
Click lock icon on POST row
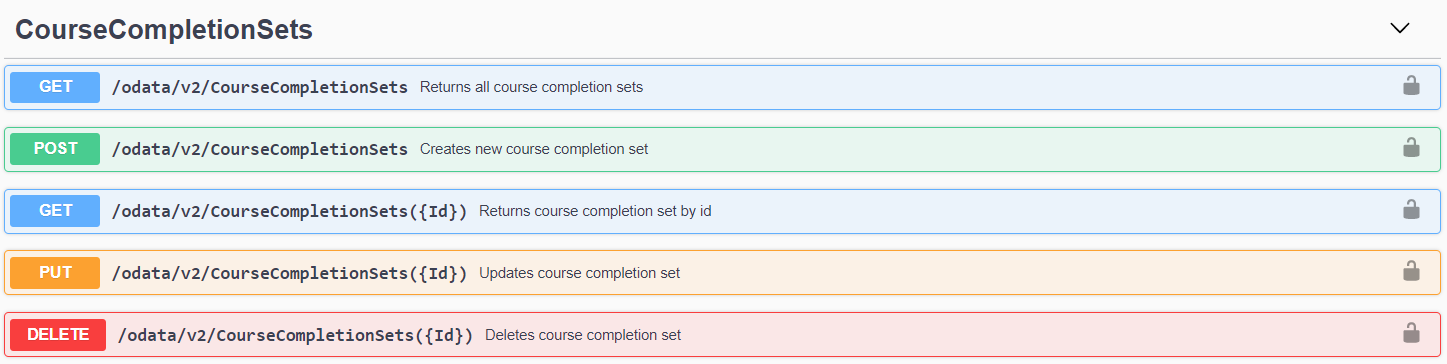[x=1411, y=148]
